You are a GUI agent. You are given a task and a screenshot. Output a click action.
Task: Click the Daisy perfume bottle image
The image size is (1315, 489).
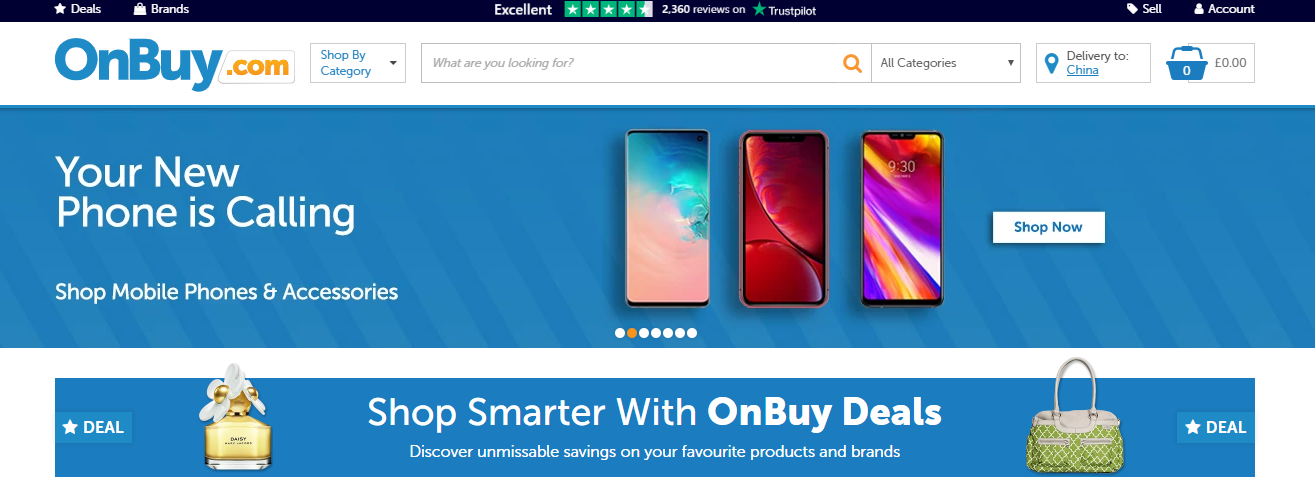coord(235,418)
